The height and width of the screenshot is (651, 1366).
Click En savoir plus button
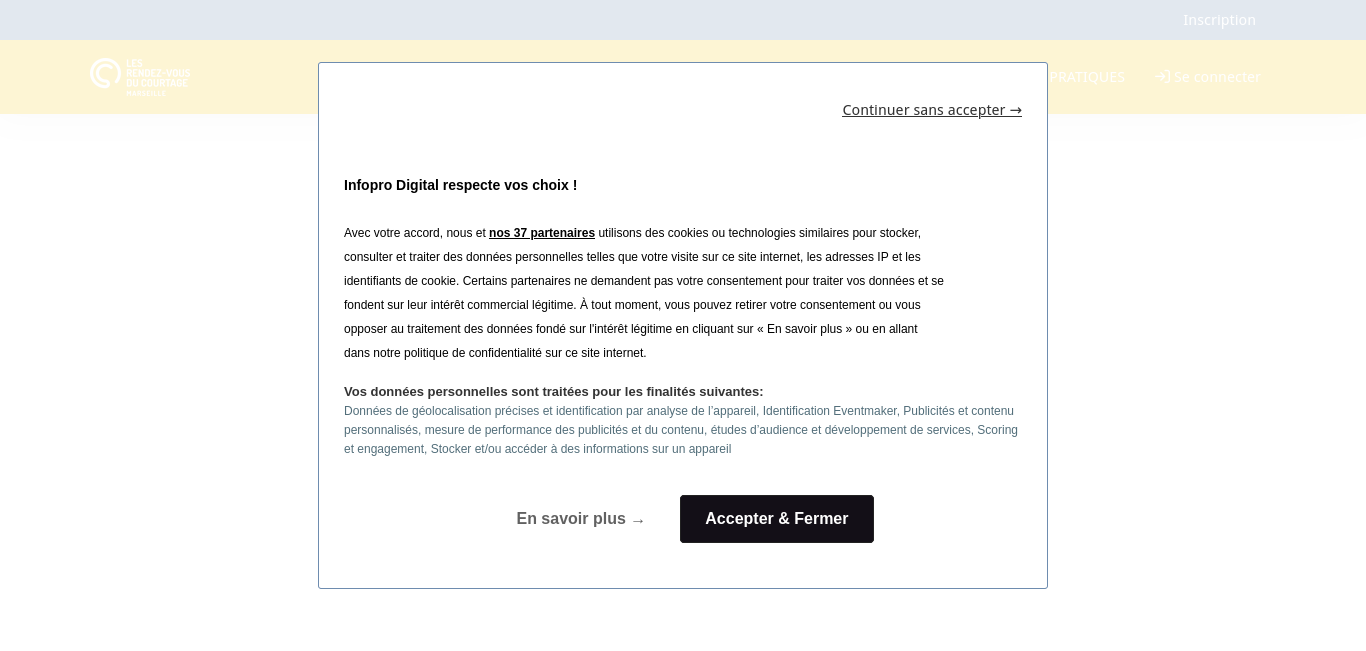pos(581,519)
